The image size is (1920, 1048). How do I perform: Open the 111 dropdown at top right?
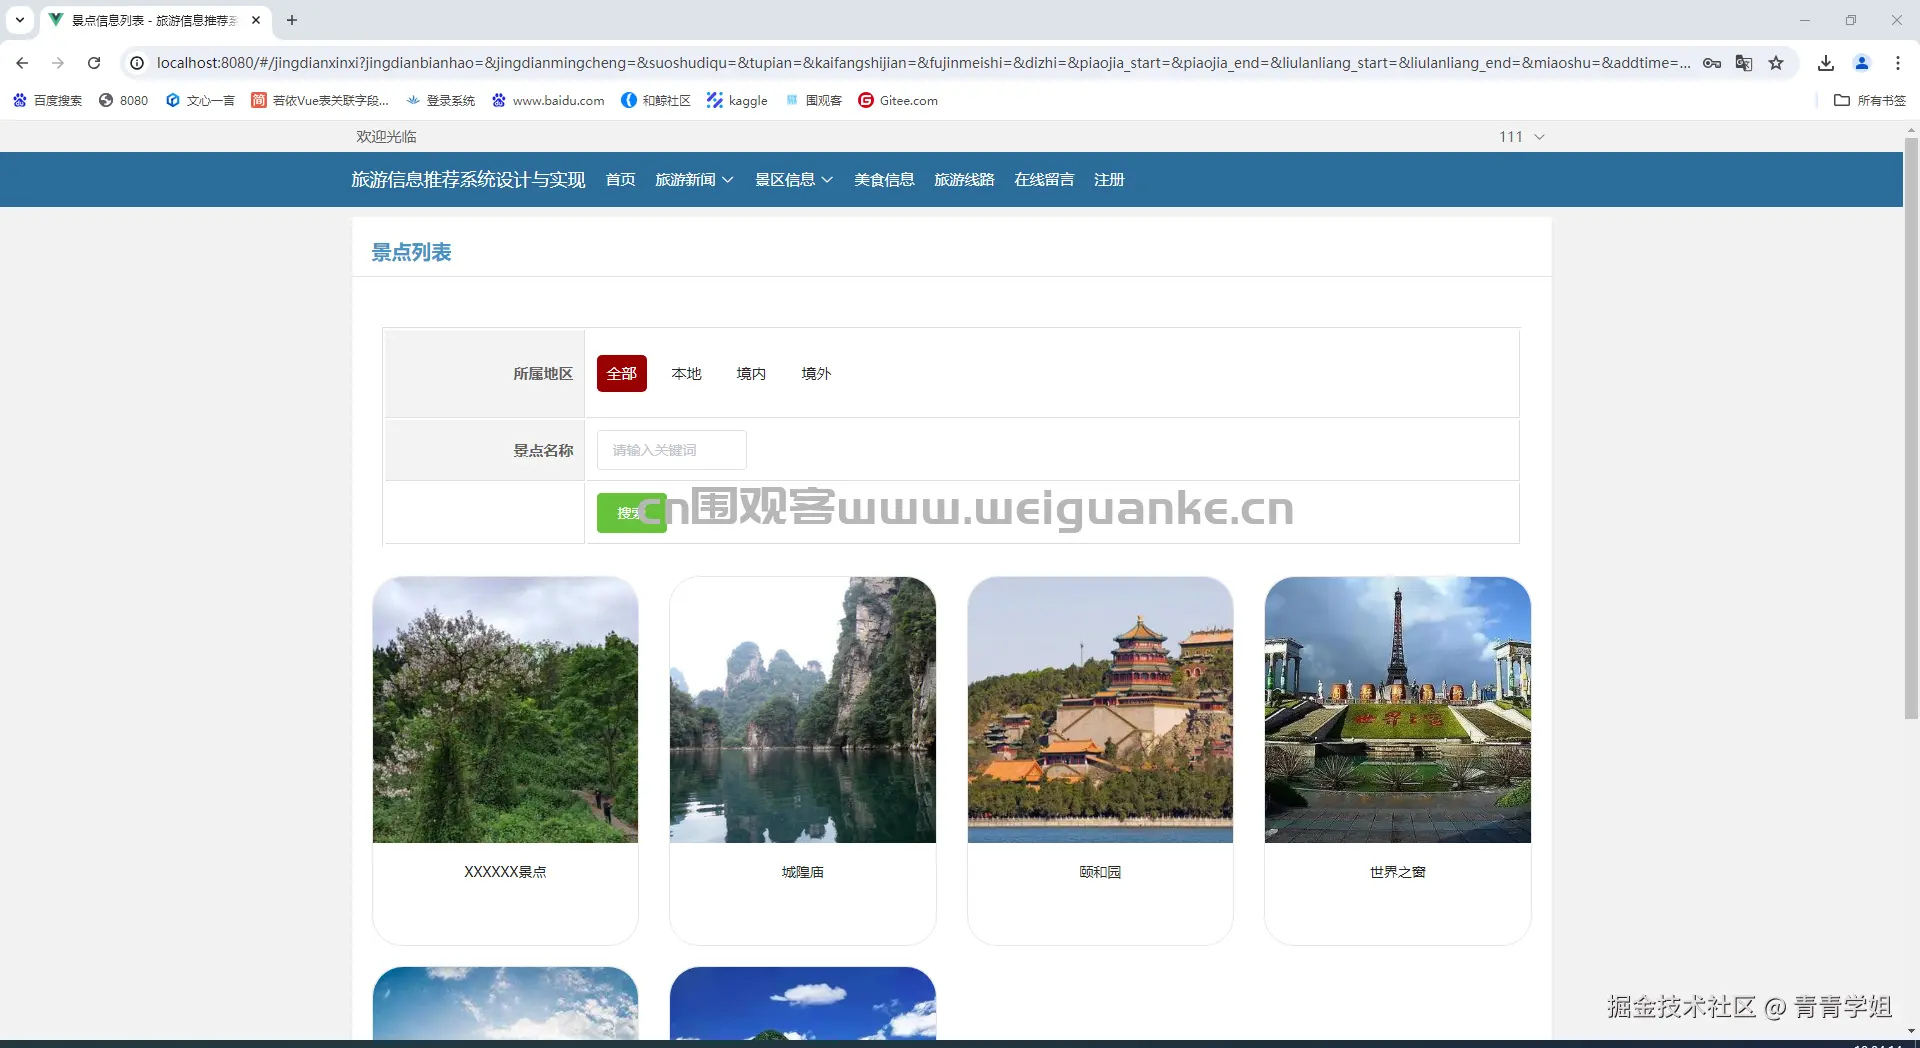point(1520,137)
